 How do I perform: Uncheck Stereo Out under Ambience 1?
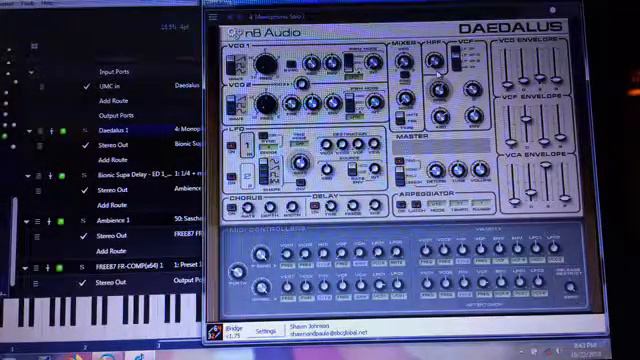tap(83, 236)
